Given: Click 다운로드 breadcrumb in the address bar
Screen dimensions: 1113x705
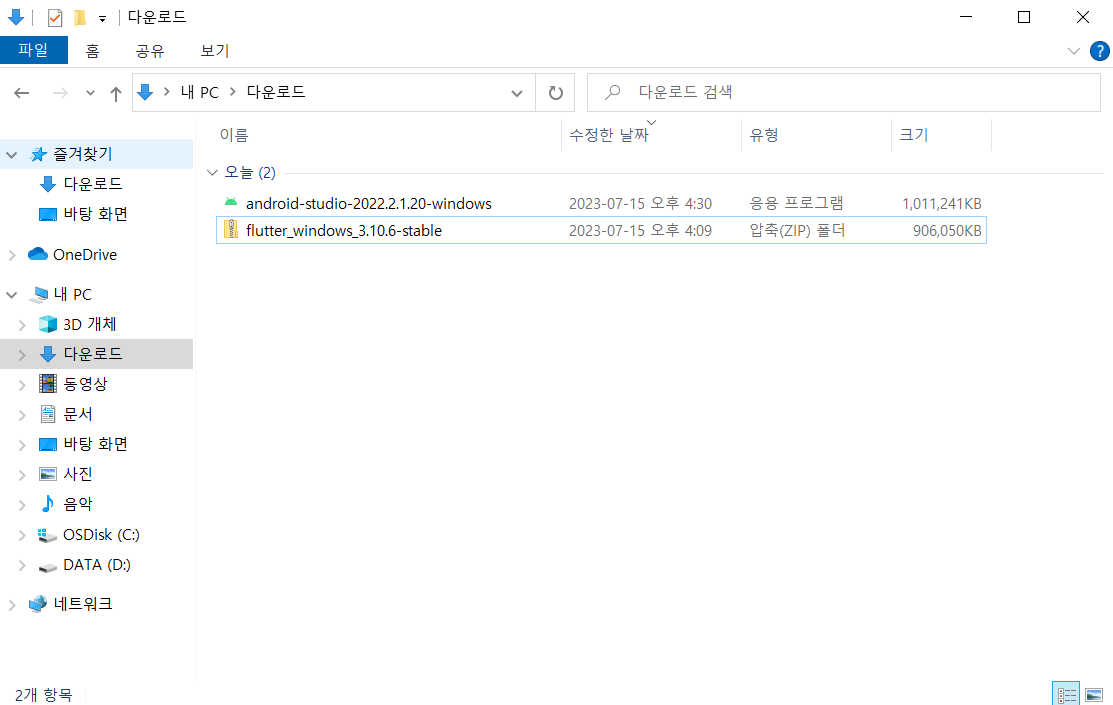Looking at the screenshot, I should pos(275,92).
